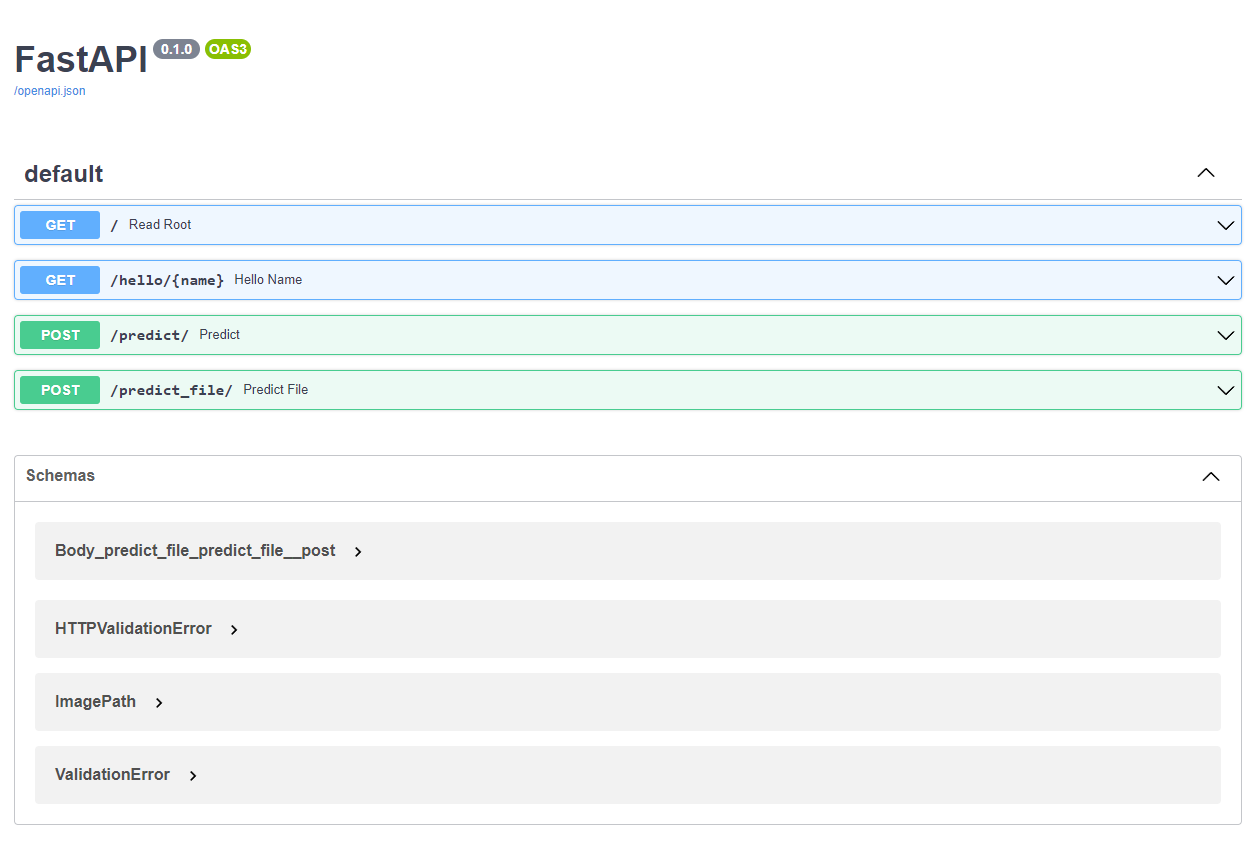The height and width of the screenshot is (849, 1256).
Task: Expand the ImagePath schema arrow
Action: click(159, 703)
